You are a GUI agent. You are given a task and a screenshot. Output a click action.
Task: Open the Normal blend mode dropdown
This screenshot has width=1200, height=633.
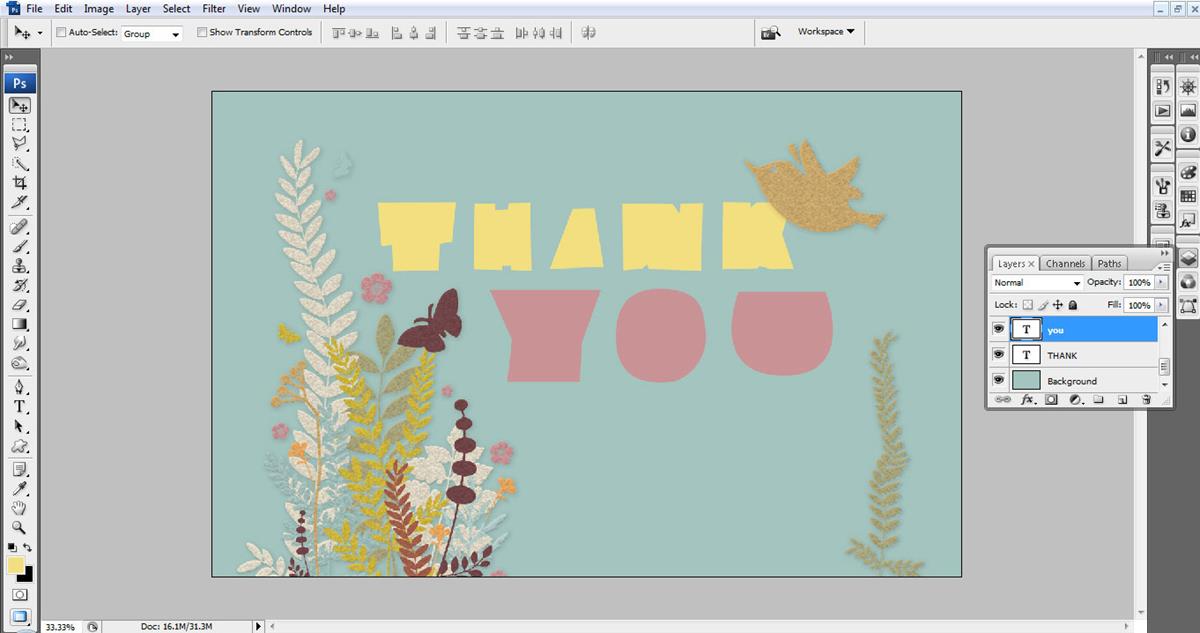pyautogui.click(x=1037, y=283)
